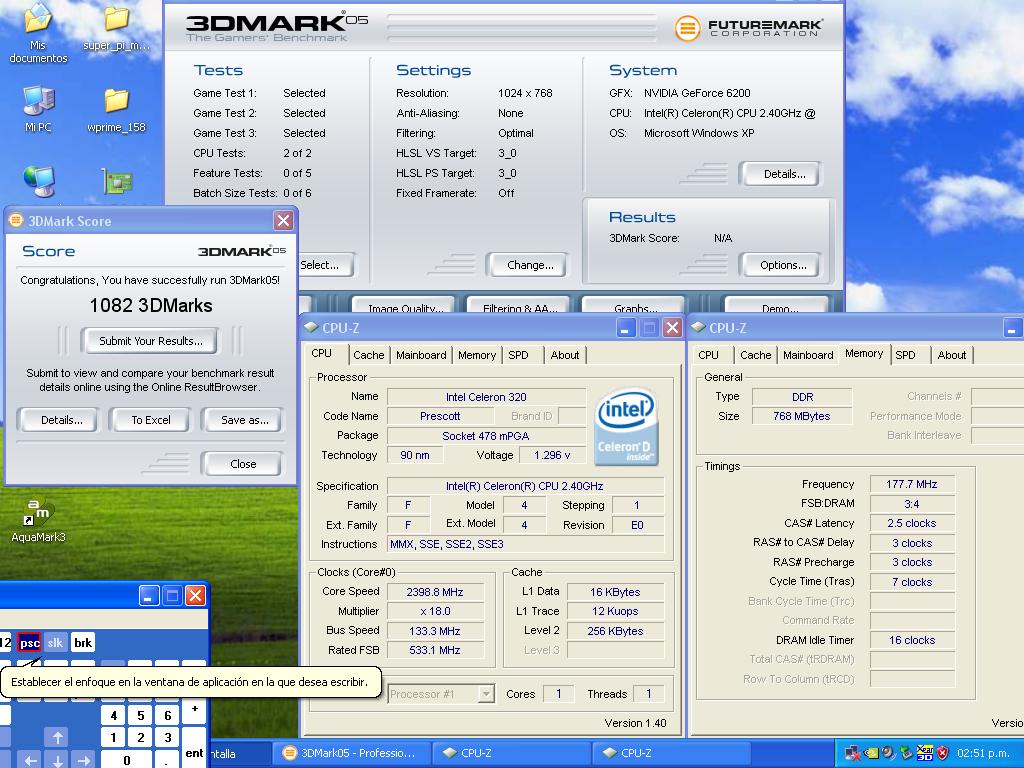Click the Intel Celeron D logo in CPU-Z
This screenshot has height=768, width=1024.
coord(626,426)
